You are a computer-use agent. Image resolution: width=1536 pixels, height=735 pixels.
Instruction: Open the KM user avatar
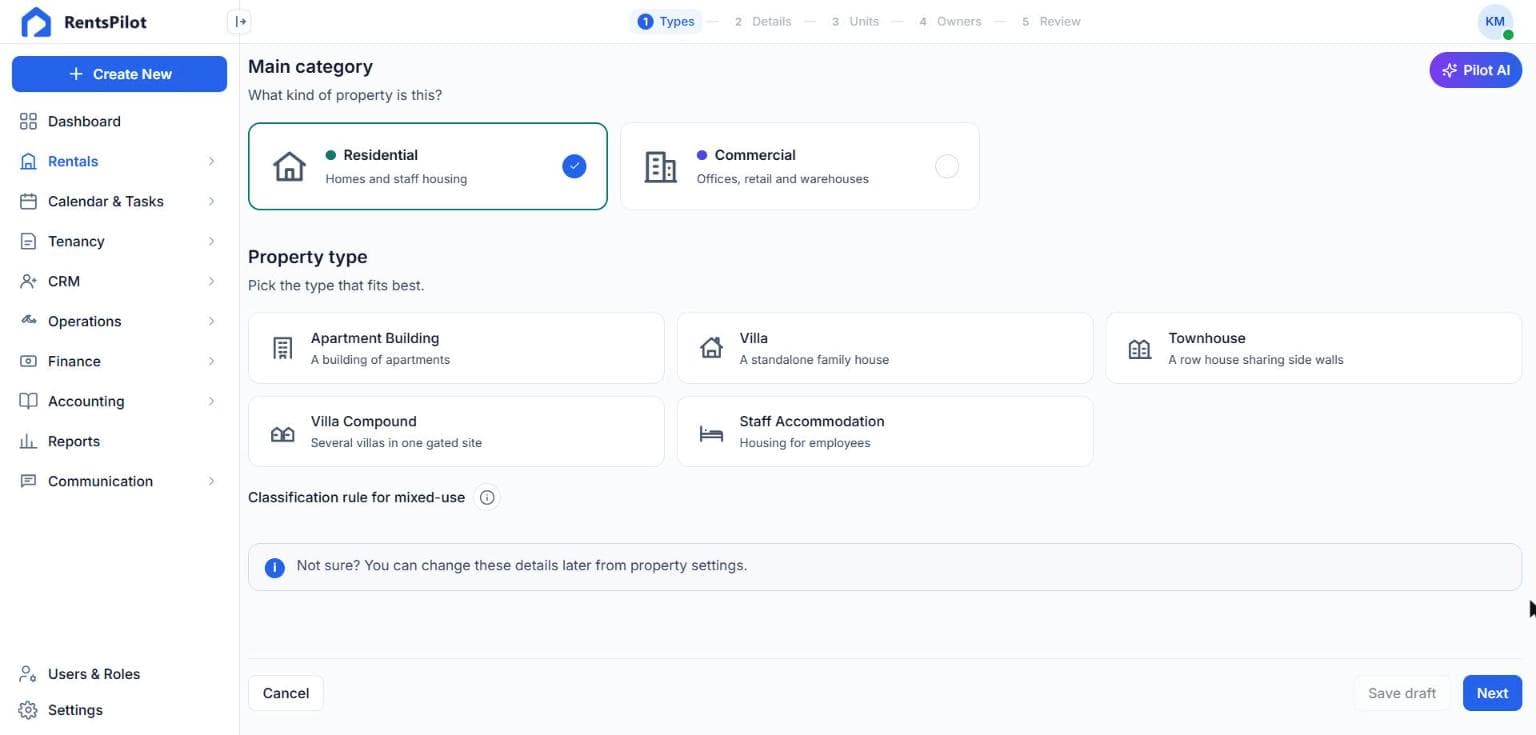click(x=1495, y=21)
